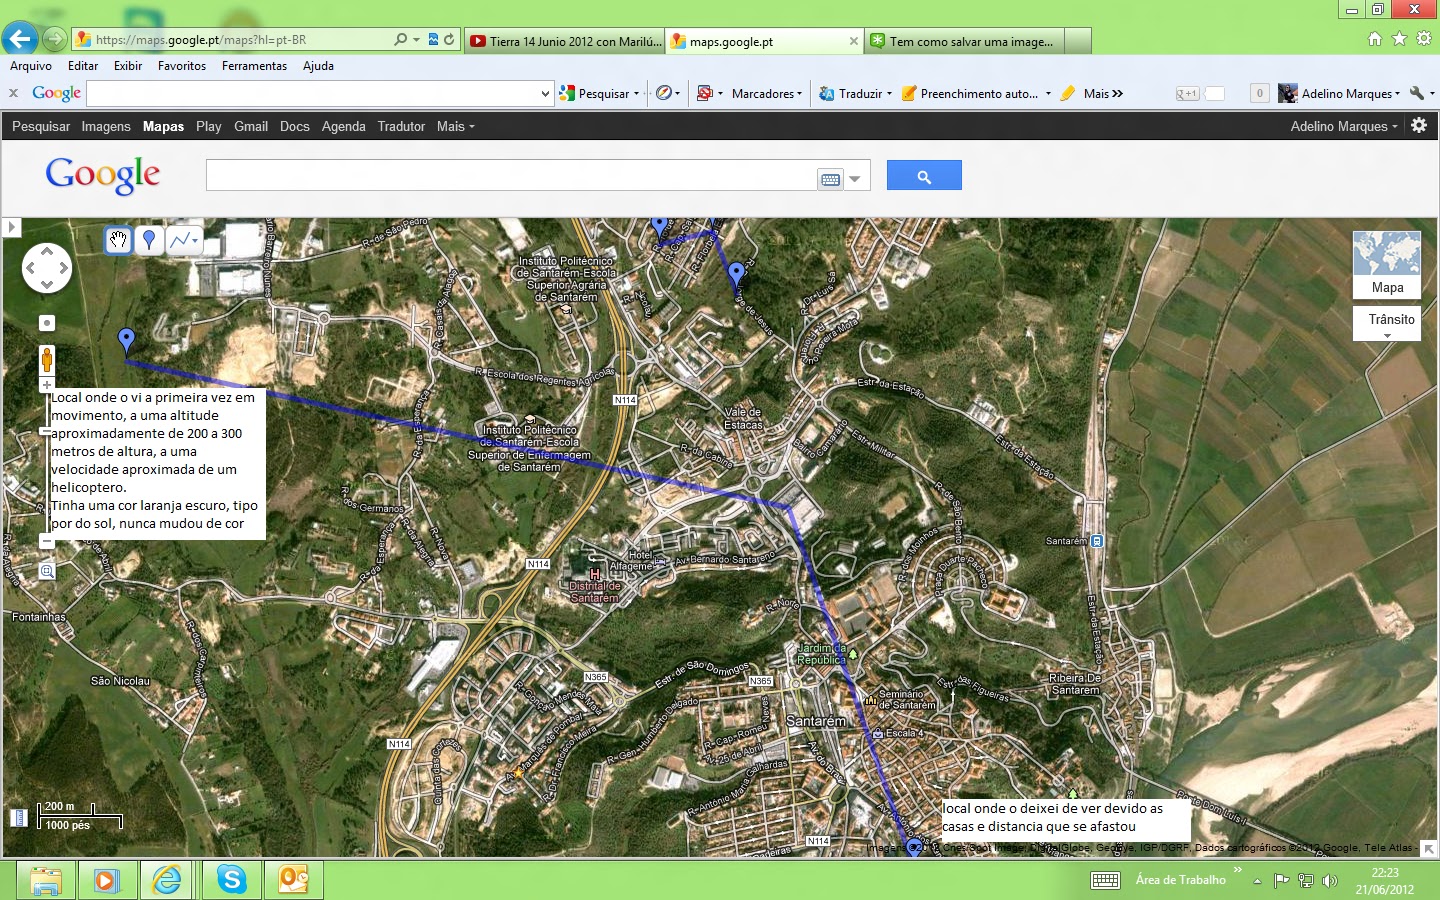Open the Trânsito layer dropdown
Image resolution: width=1440 pixels, height=900 pixels.
tap(1387, 324)
